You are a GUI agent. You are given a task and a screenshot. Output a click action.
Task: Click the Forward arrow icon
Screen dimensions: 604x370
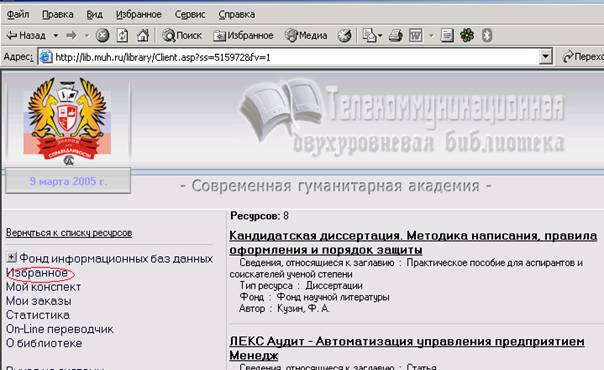[72, 36]
